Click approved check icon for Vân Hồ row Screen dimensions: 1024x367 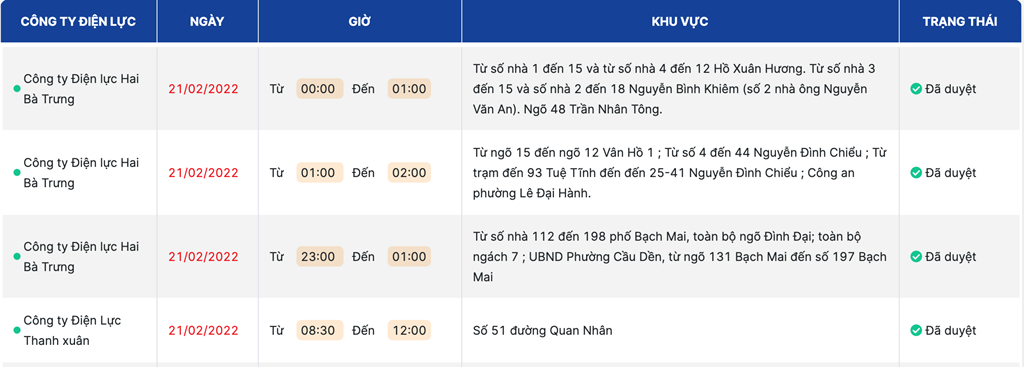pyautogui.click(x=916, y=173)
